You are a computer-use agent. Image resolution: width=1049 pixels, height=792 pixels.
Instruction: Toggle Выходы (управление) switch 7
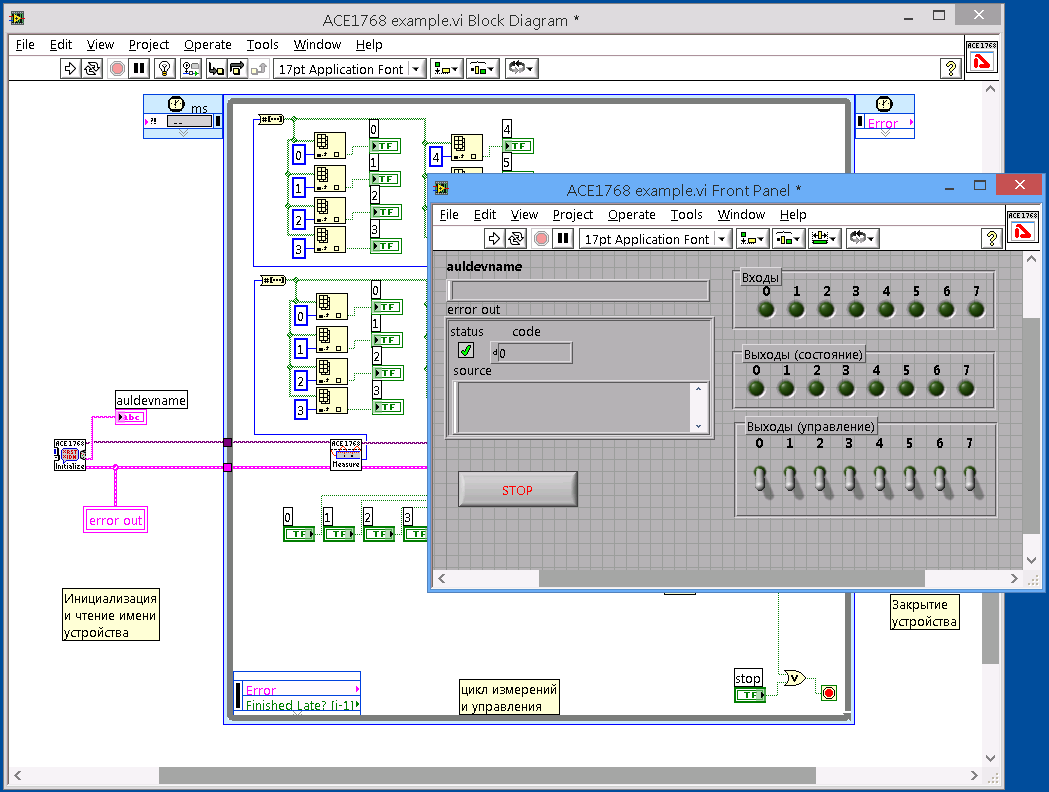pyautogui.click(x=970, y=482)
